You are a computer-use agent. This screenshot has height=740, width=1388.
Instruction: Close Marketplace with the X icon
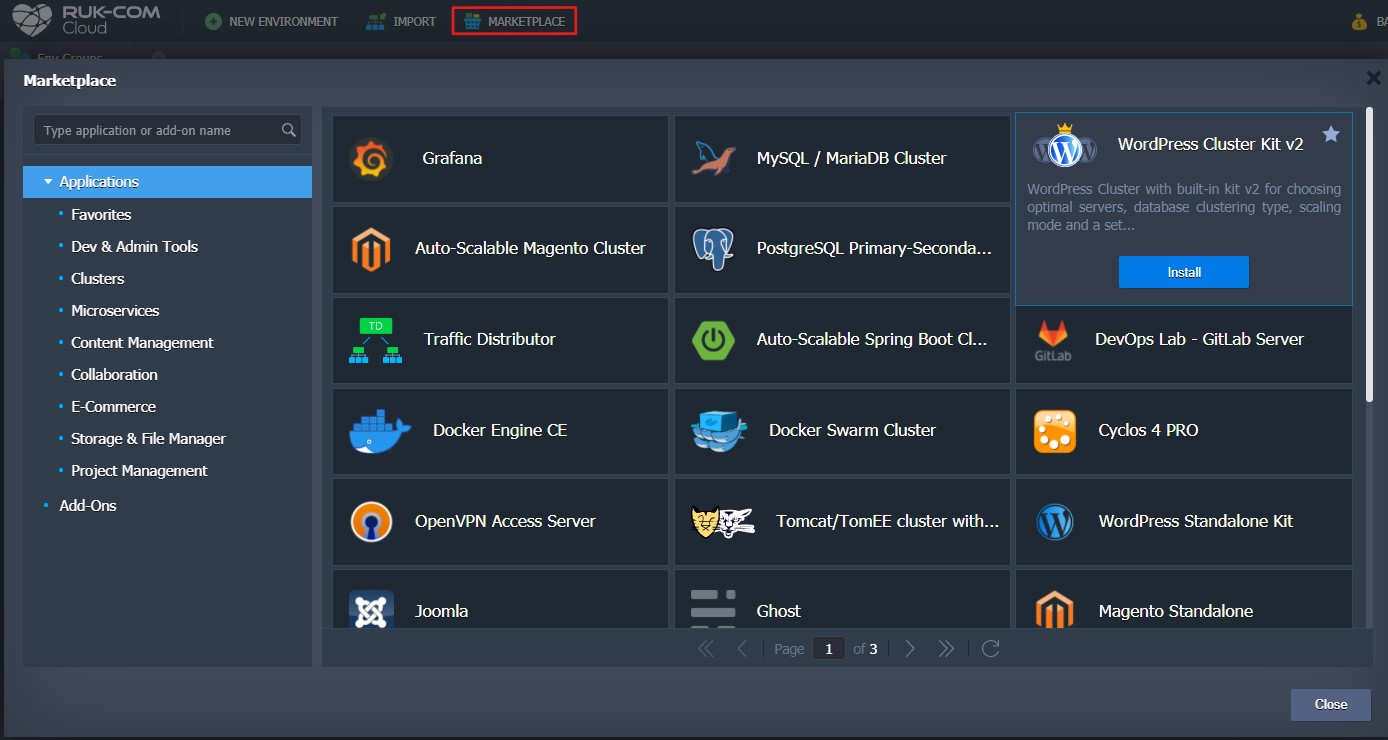[x=1375, y=78]
